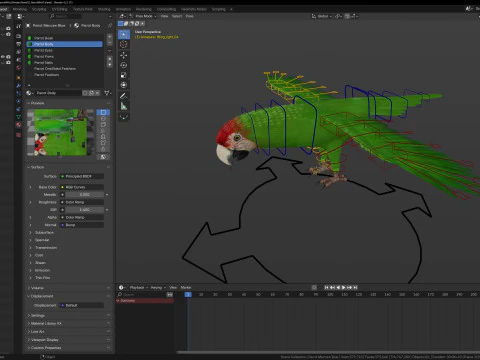Activate the Move tool
480x360 pixels.
pos(124,55)
